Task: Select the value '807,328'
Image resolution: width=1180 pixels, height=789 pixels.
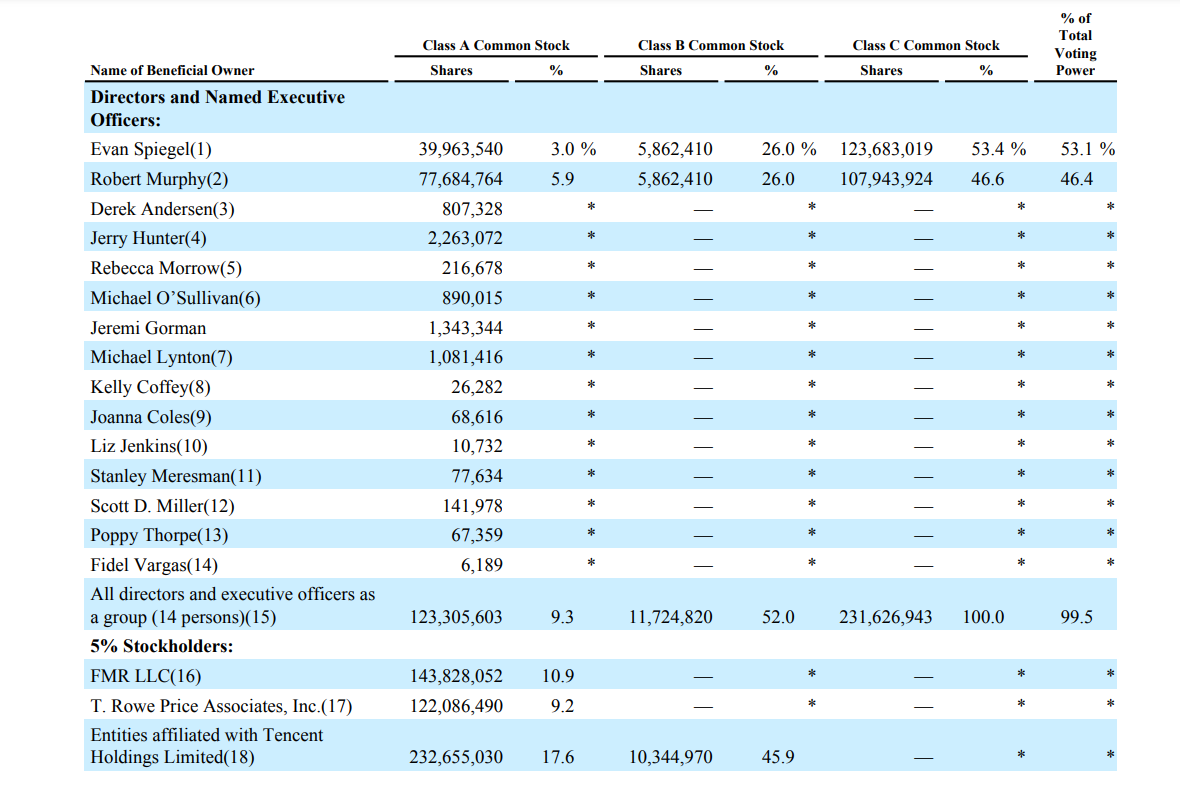Action: tap(472, 209)
